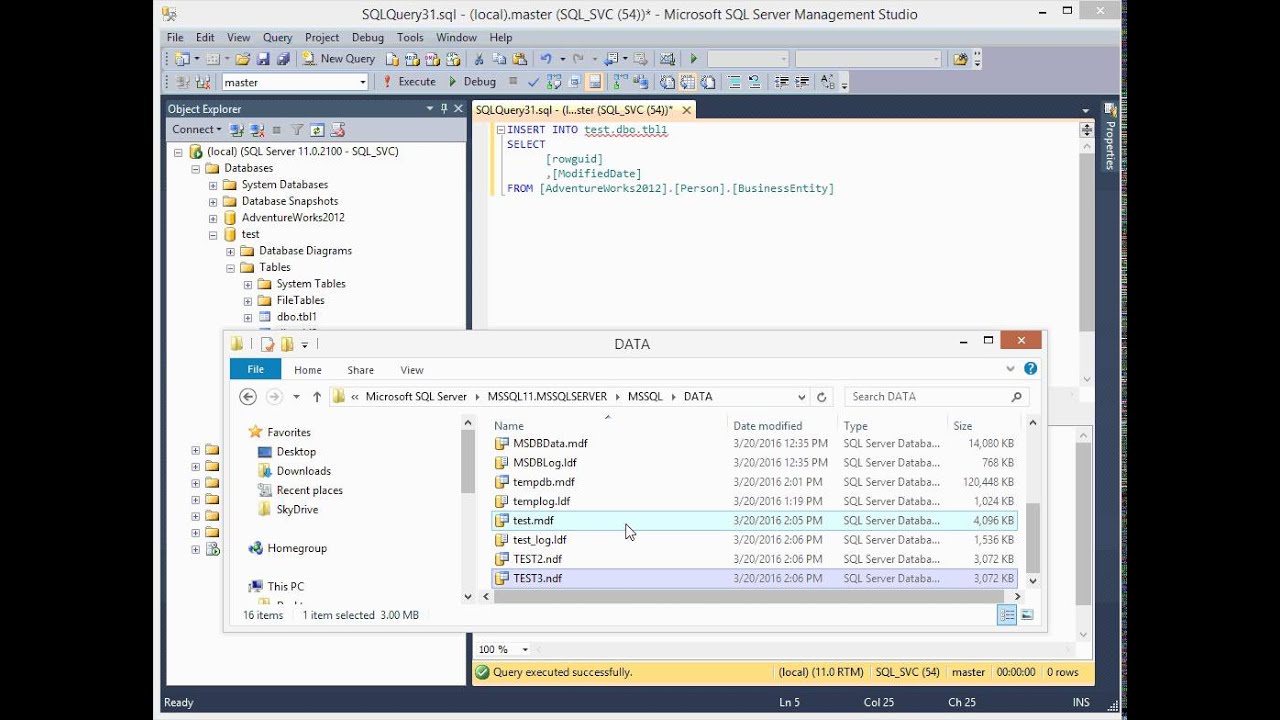
Task: Expand the AdventureWorks2012 database node
Action: pos(213,218)
